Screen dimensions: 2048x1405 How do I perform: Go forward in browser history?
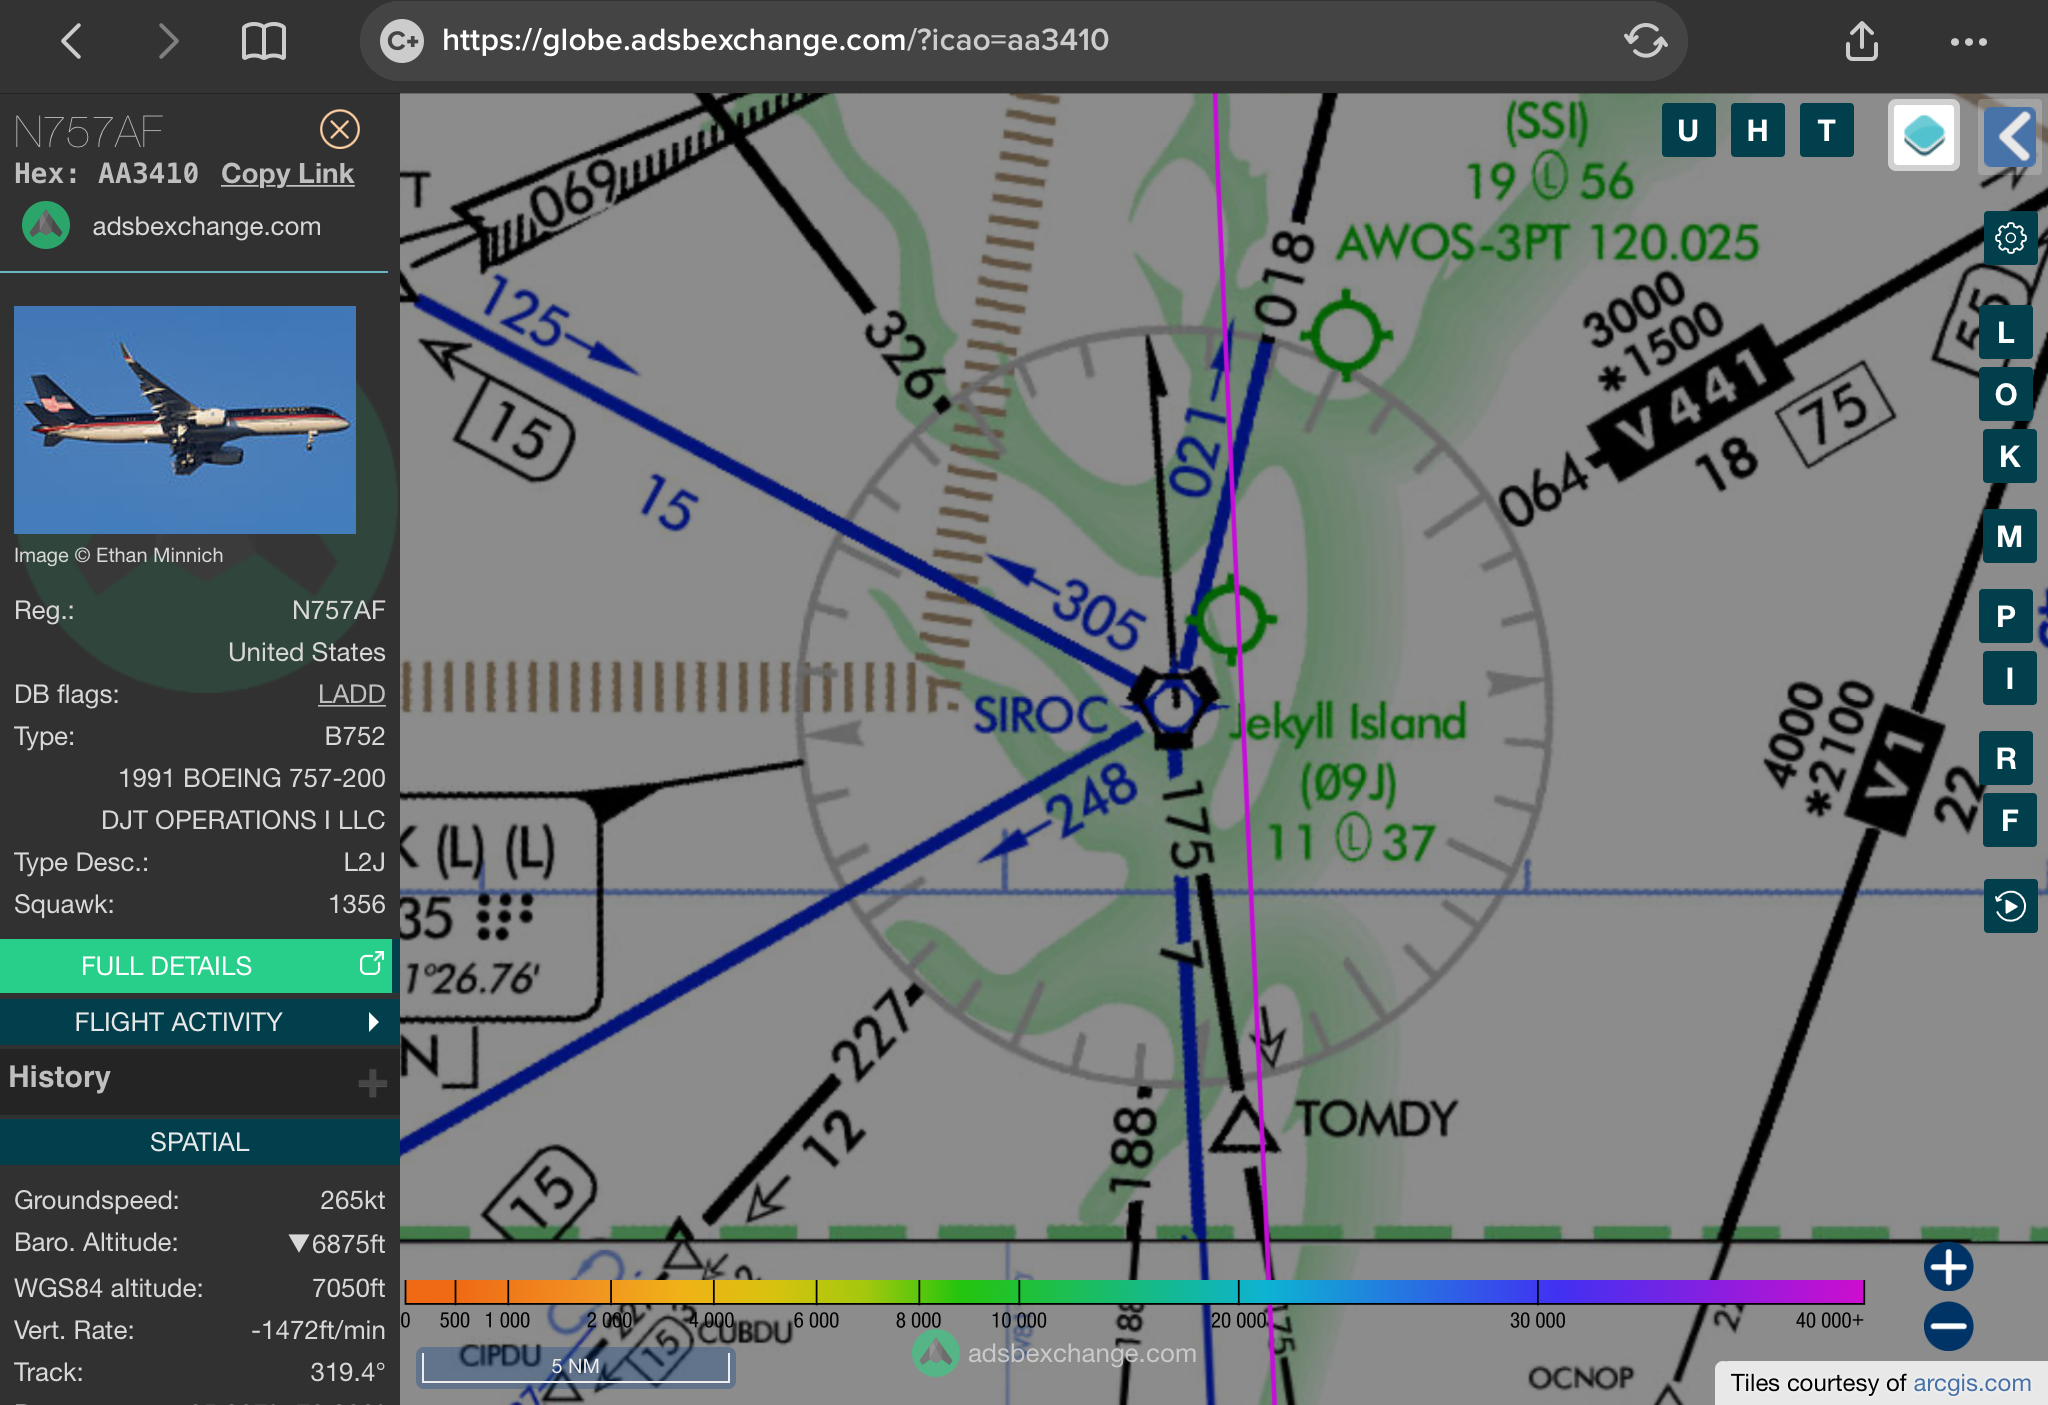pos(168,41)
